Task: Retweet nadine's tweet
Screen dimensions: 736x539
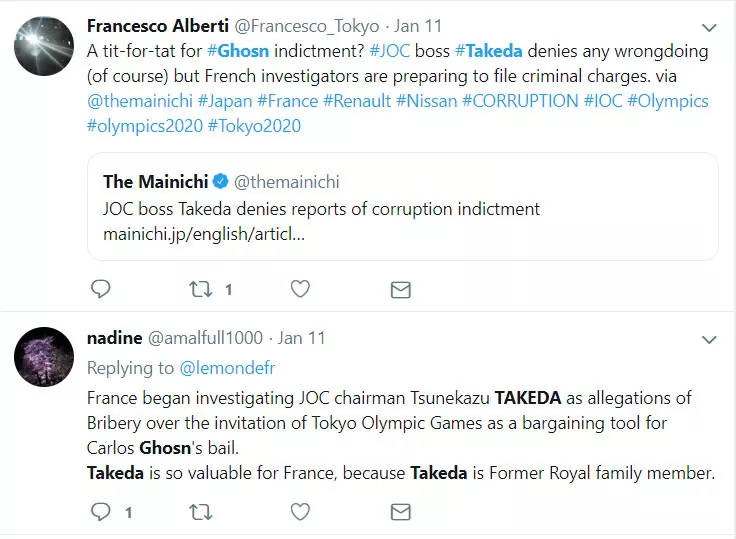Action: (200, 512)
